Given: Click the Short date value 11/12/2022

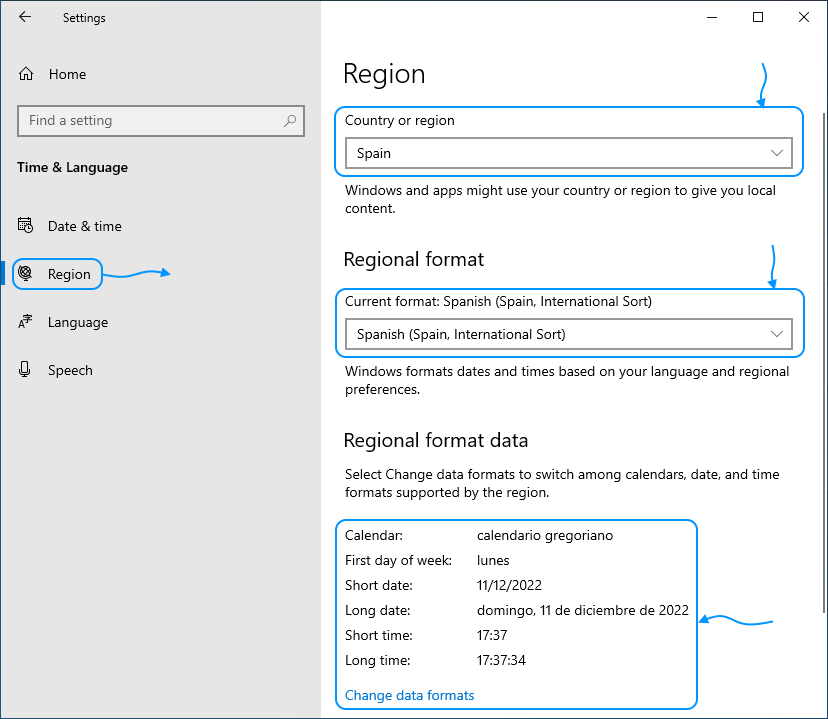Looking at the screenshot, I should [509, 585].
